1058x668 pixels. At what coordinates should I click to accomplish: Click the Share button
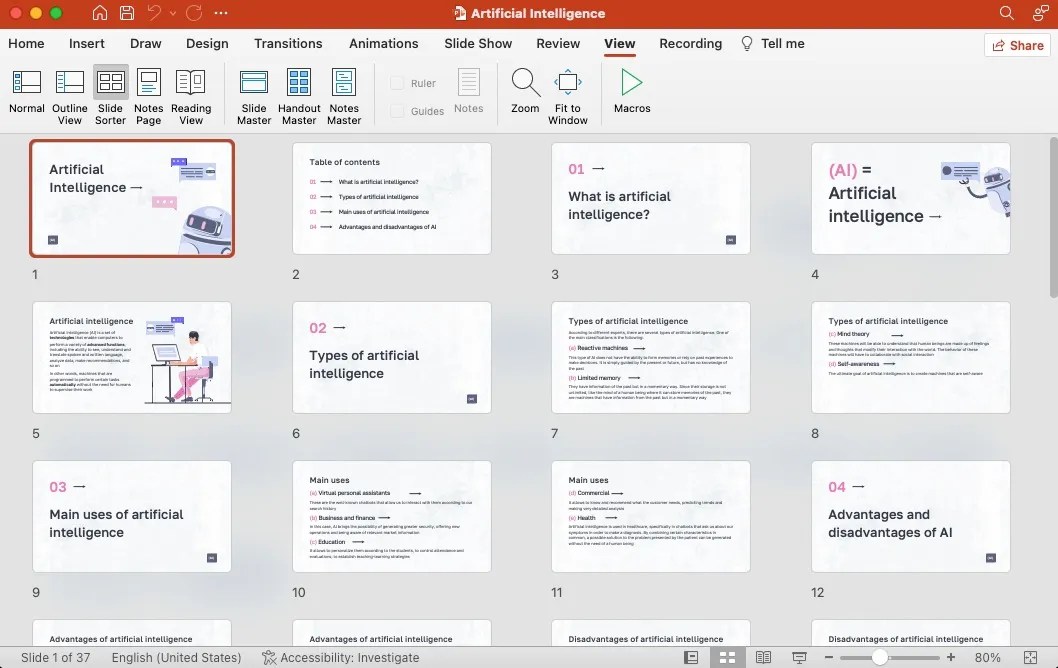(1017, 45)
